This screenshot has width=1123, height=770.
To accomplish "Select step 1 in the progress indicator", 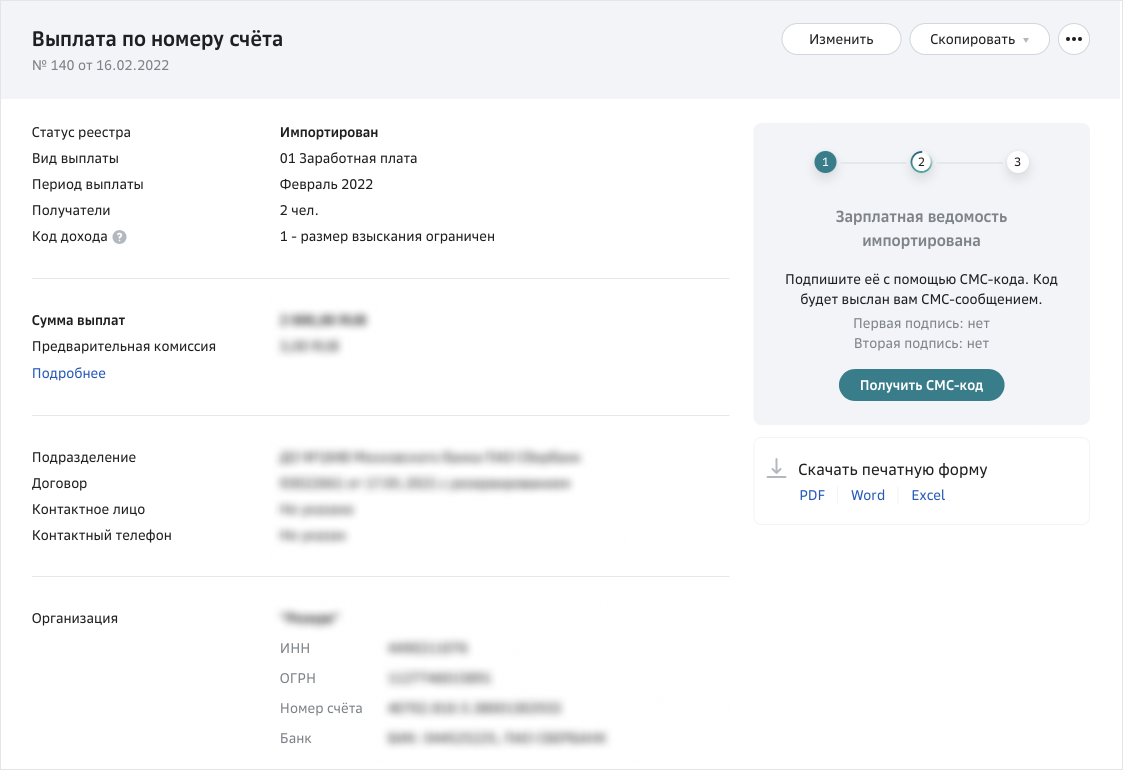I will [x=825, y=162].
